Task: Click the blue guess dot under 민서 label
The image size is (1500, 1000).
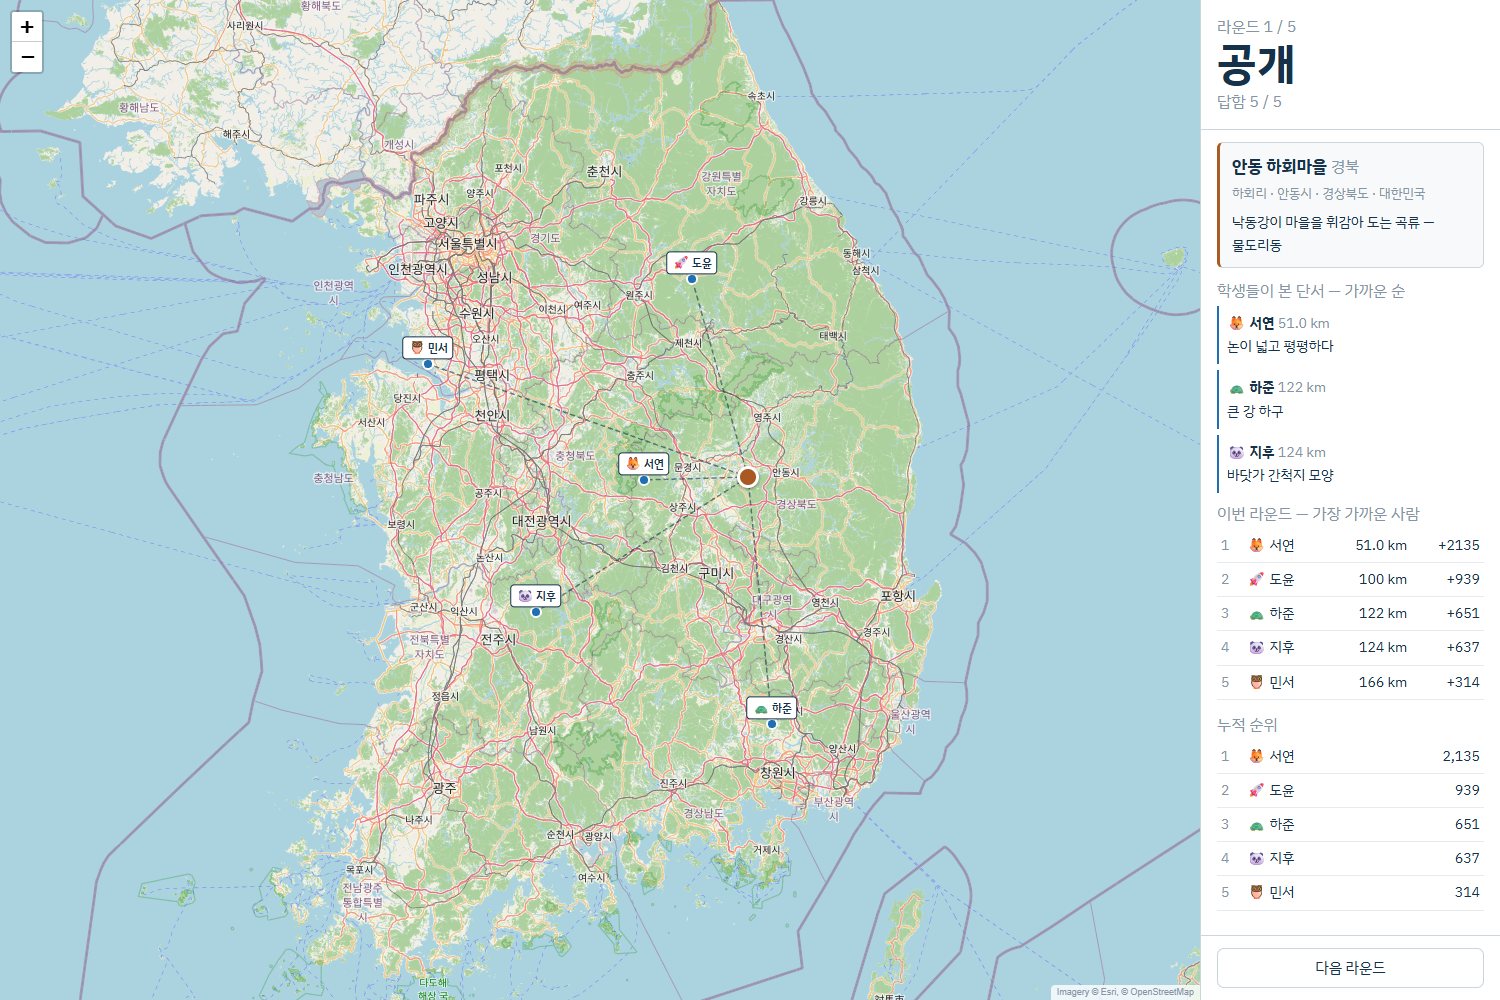Action: point(428,364)
